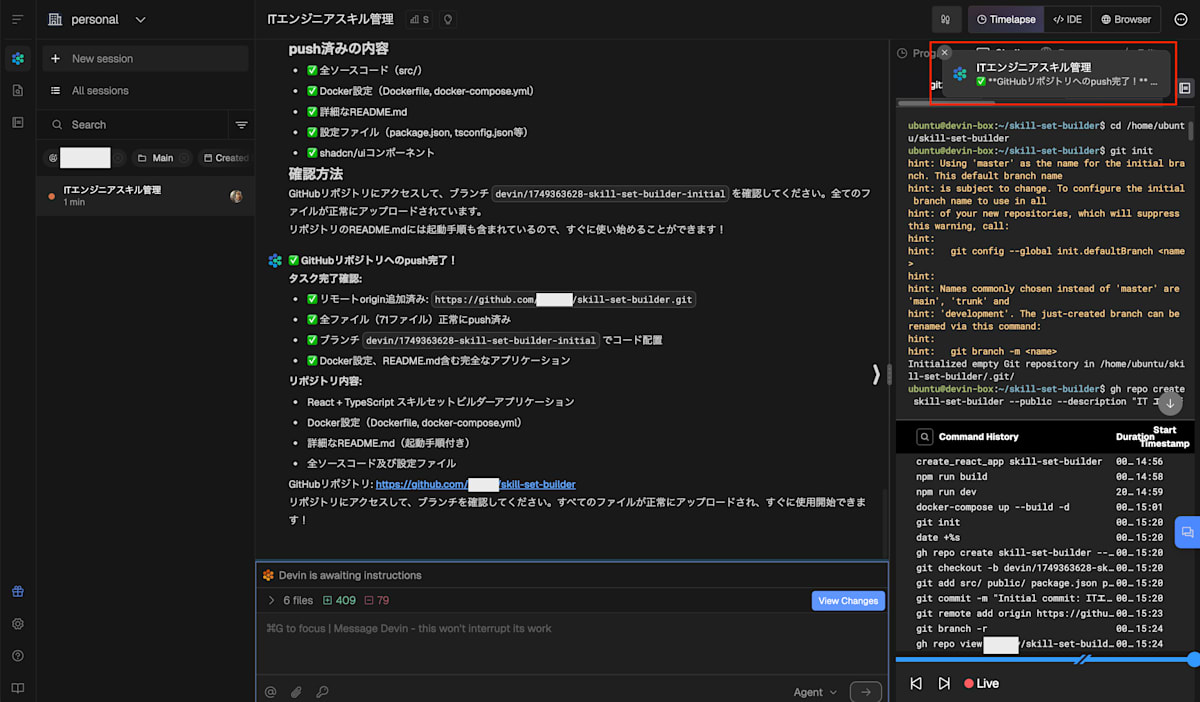1200x702 pixels.
Task: Click the user avatar on the session row
Action: (236, 196)
